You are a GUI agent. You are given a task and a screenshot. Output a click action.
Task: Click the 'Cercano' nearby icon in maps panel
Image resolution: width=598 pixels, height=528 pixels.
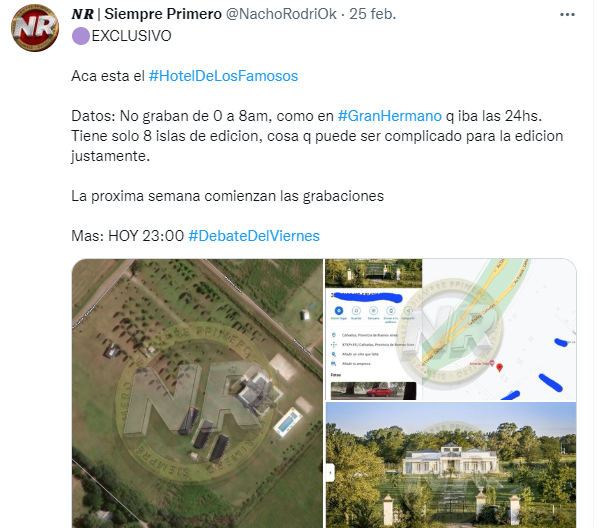pos(373,311)
